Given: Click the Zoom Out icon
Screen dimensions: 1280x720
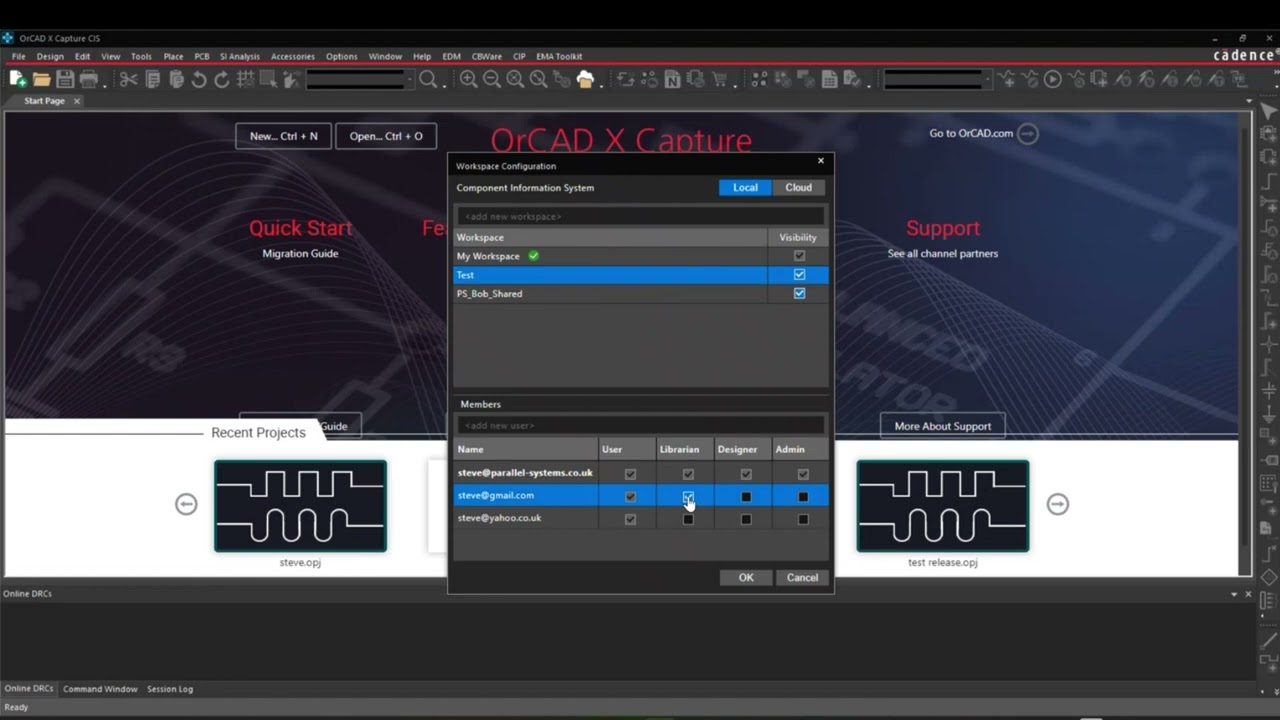Looking at the screenshot, I should 492,79.
